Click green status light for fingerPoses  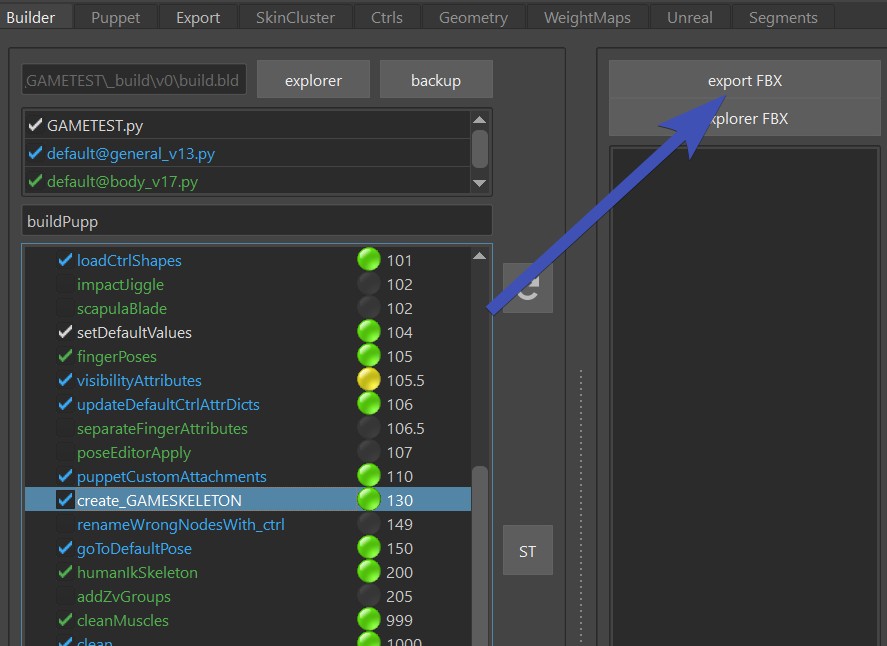click(x=369, y=356)
